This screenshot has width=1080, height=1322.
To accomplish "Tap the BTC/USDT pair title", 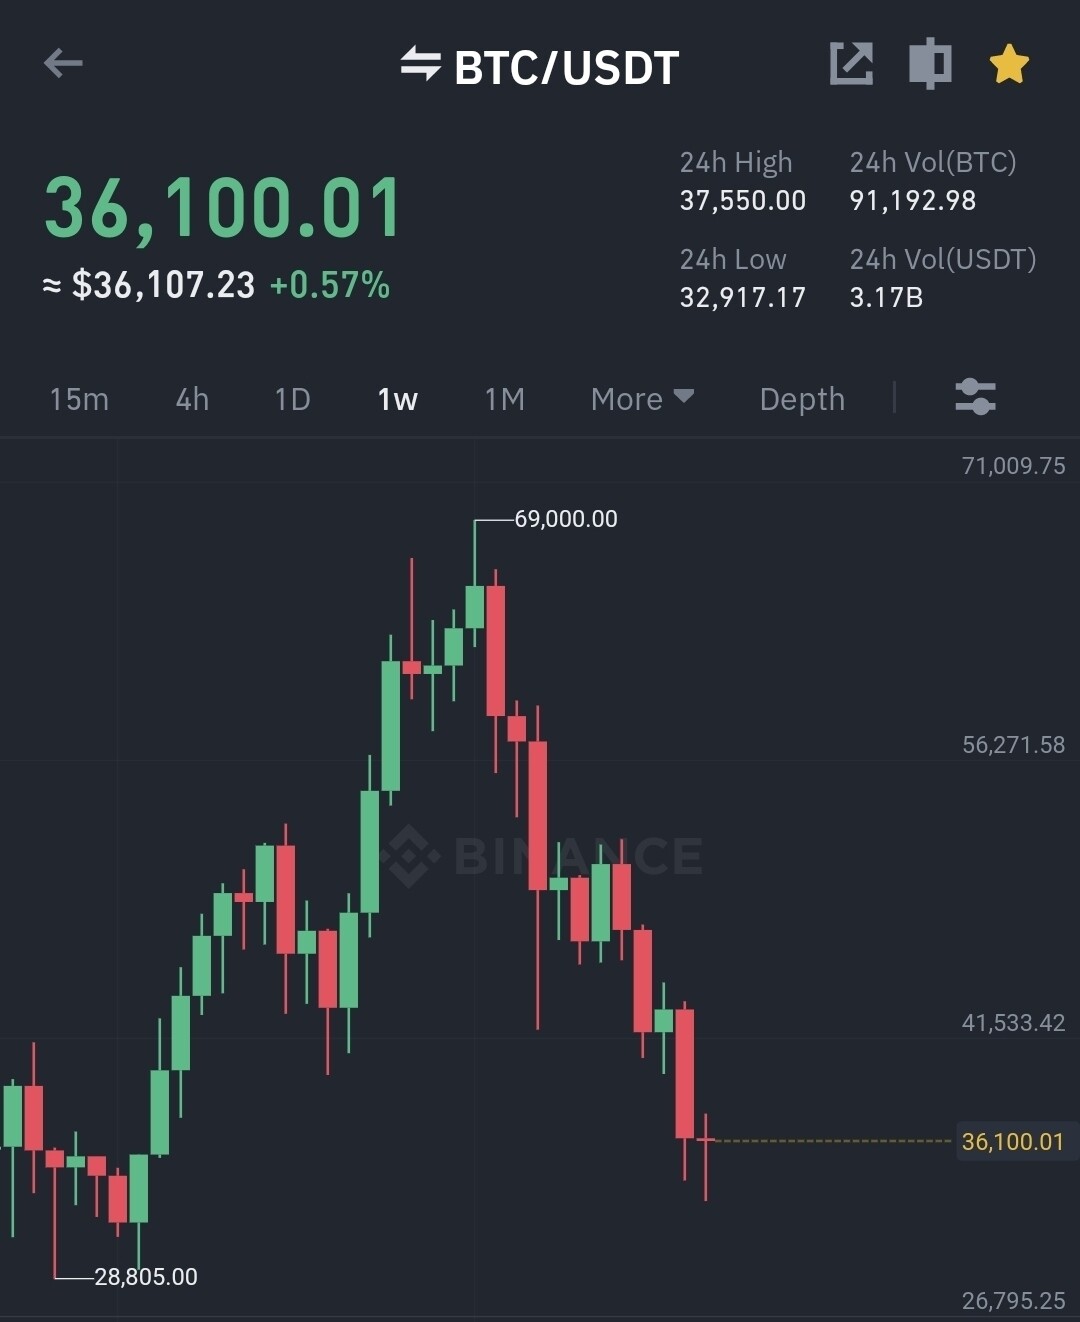I will (x=566, y=68).
